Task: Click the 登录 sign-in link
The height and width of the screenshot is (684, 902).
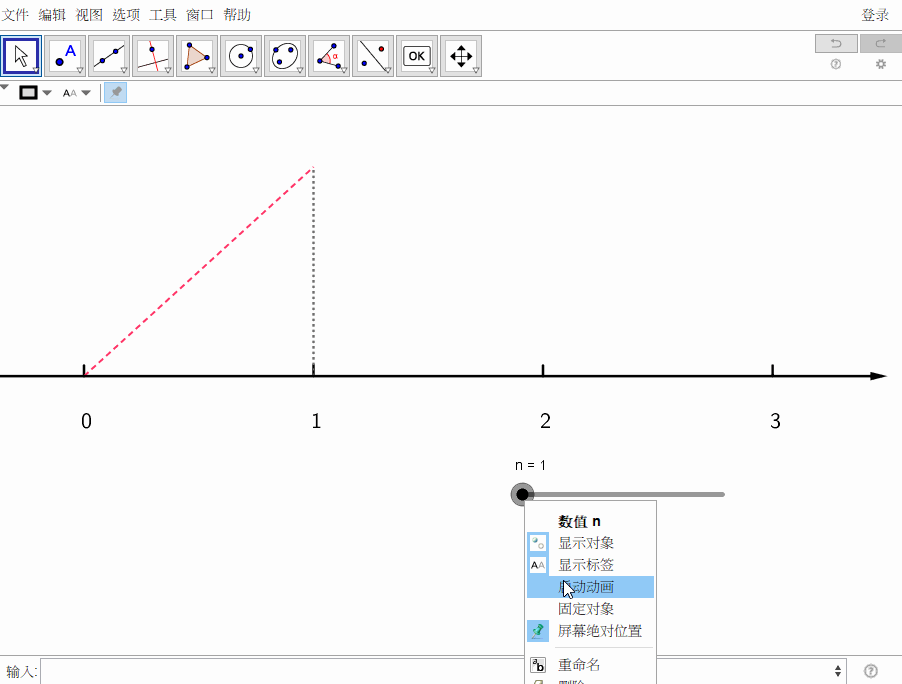Action: click(875, 15)
